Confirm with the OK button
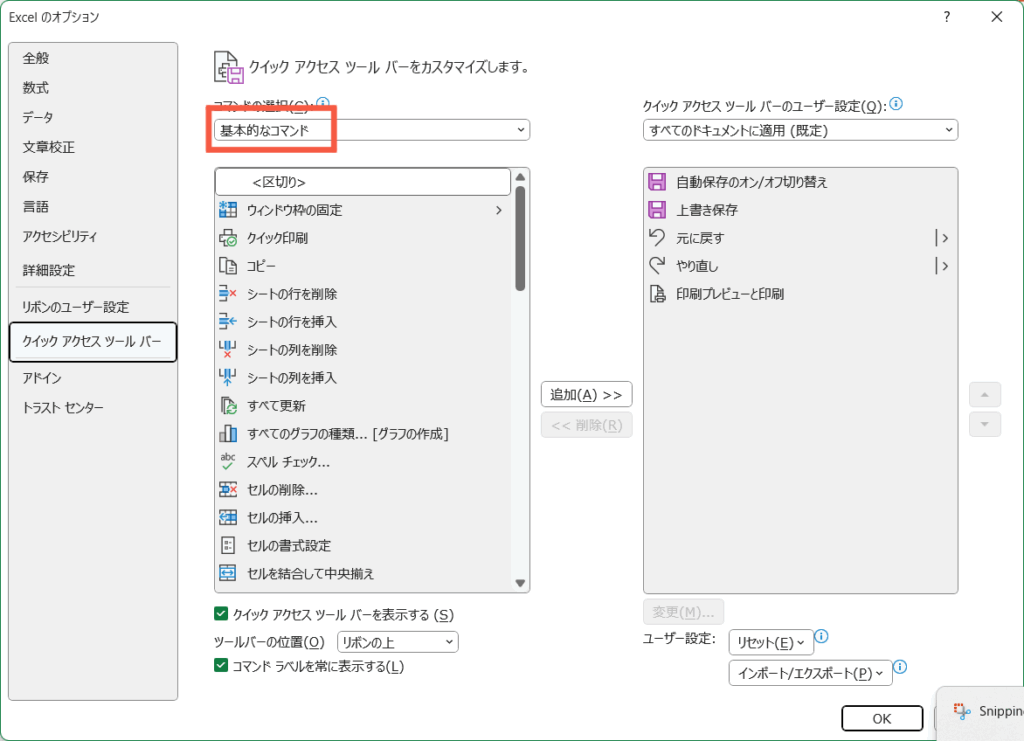This screenshot has height=741, width=1024. [882, 718]
